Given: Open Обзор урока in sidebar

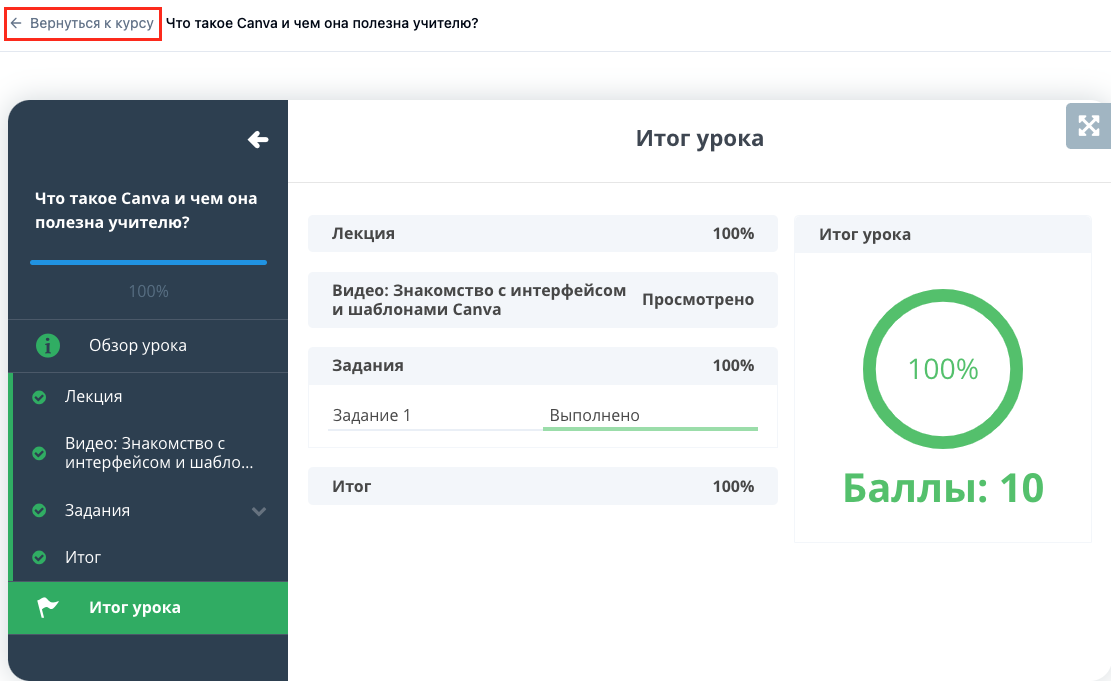Looking at the screenshot, I should coord(148,346).
